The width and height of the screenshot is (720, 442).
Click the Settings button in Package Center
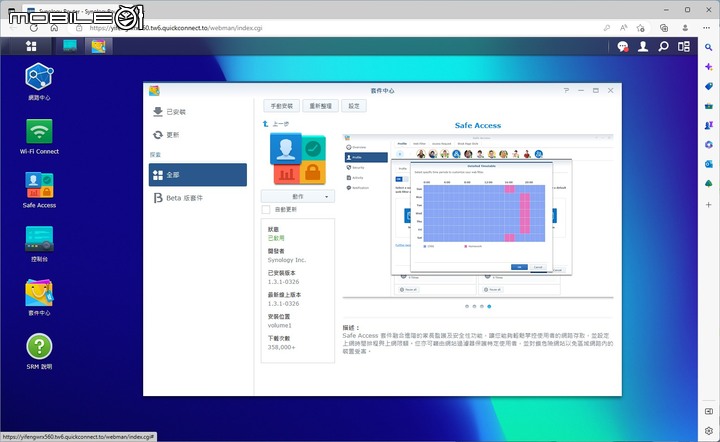[x=354, y=106]
